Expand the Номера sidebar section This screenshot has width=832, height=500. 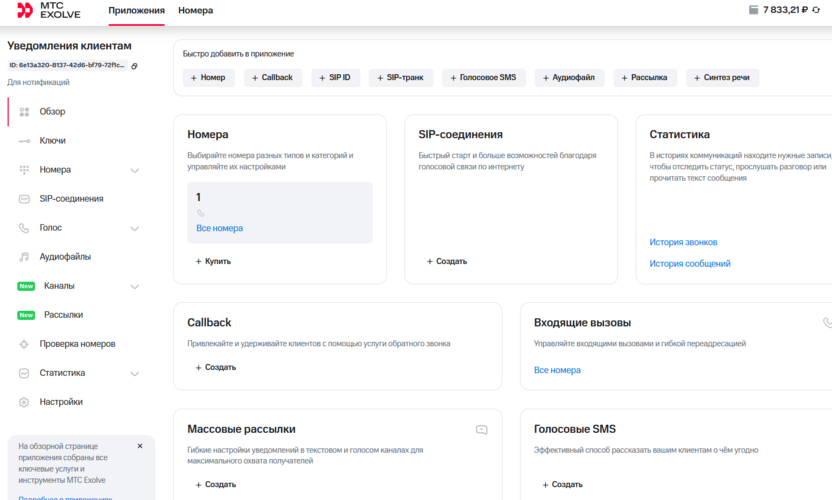[135, 170]
